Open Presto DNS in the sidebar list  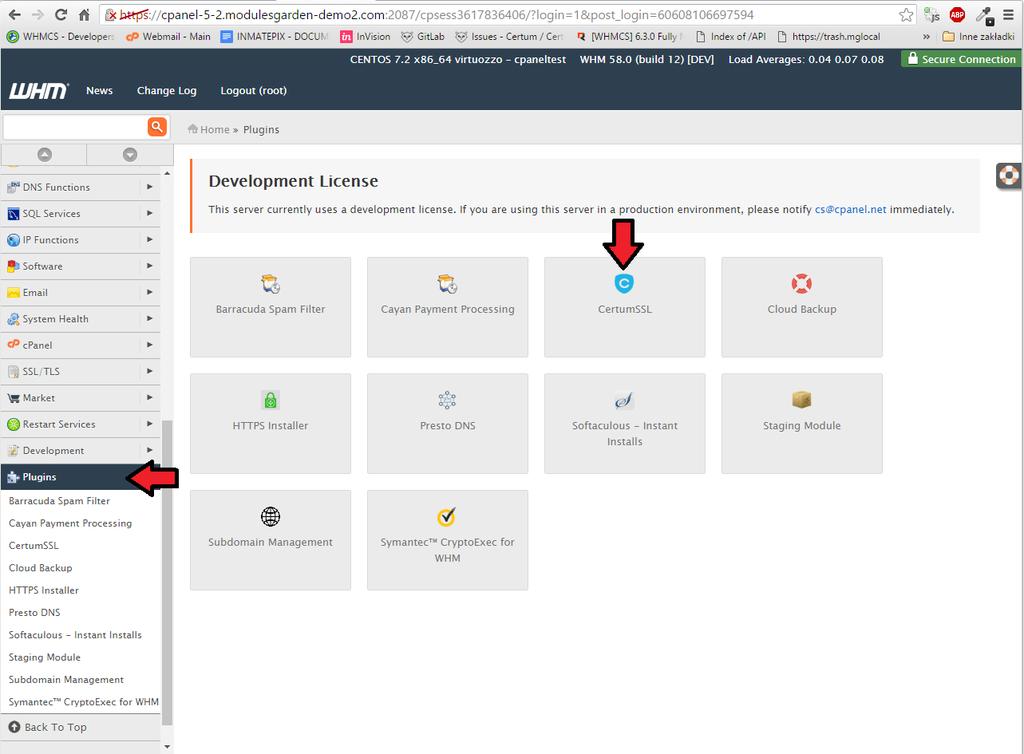click(x=35, y=612)
